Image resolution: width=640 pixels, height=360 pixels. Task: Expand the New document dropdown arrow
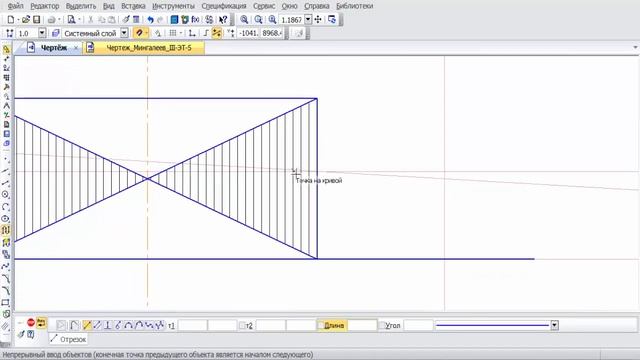tap(18, 19)
